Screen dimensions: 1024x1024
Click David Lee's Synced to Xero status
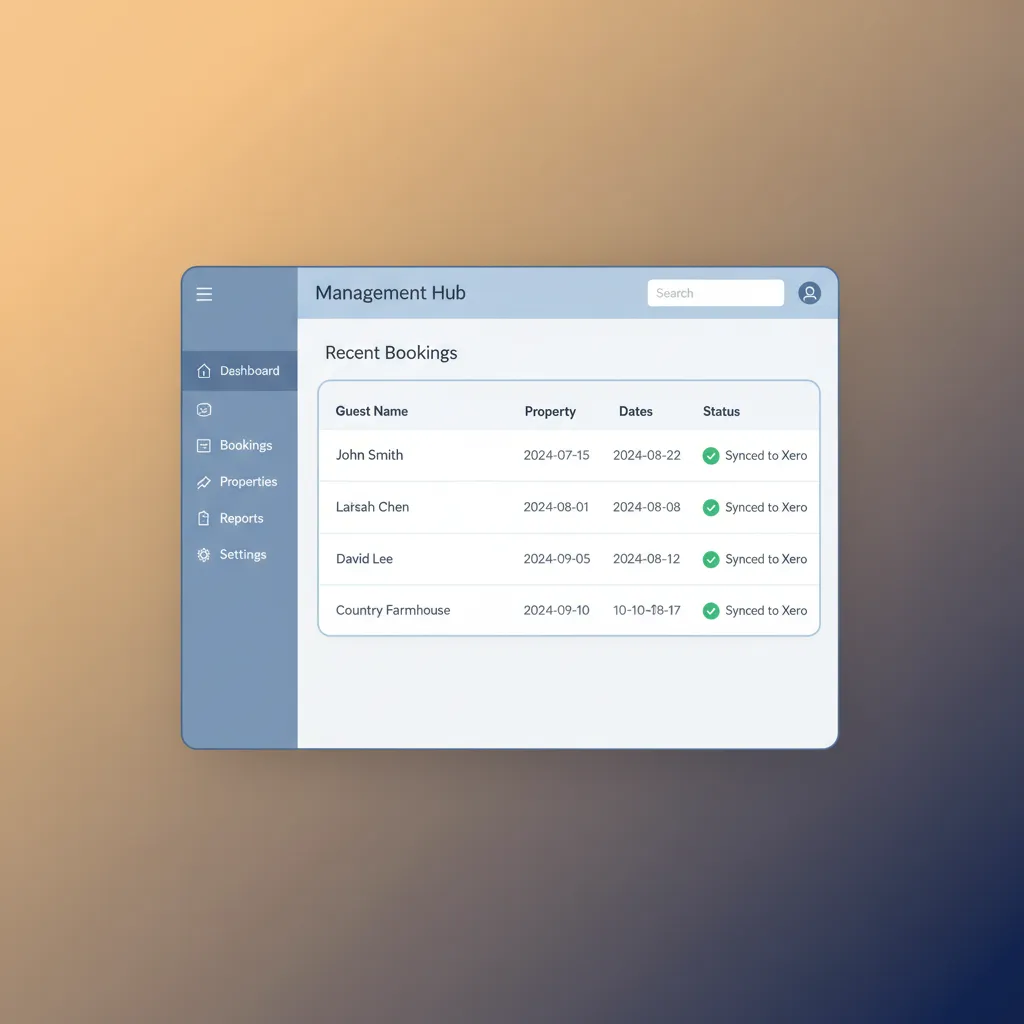(766, 559)
